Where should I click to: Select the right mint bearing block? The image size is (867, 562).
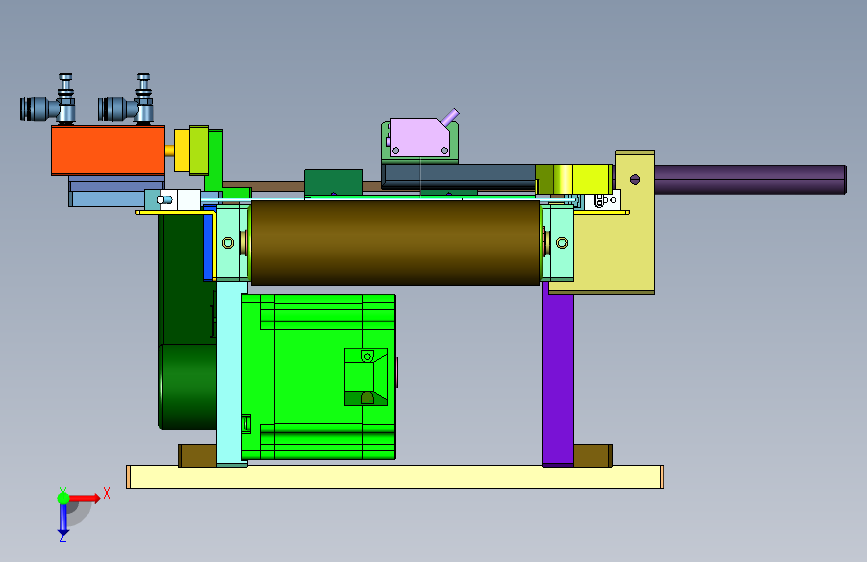[557, 243]
